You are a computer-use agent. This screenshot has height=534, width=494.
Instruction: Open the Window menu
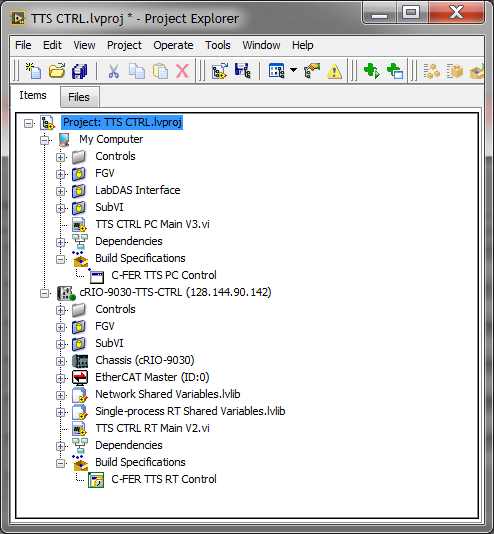tap(261, 45)
